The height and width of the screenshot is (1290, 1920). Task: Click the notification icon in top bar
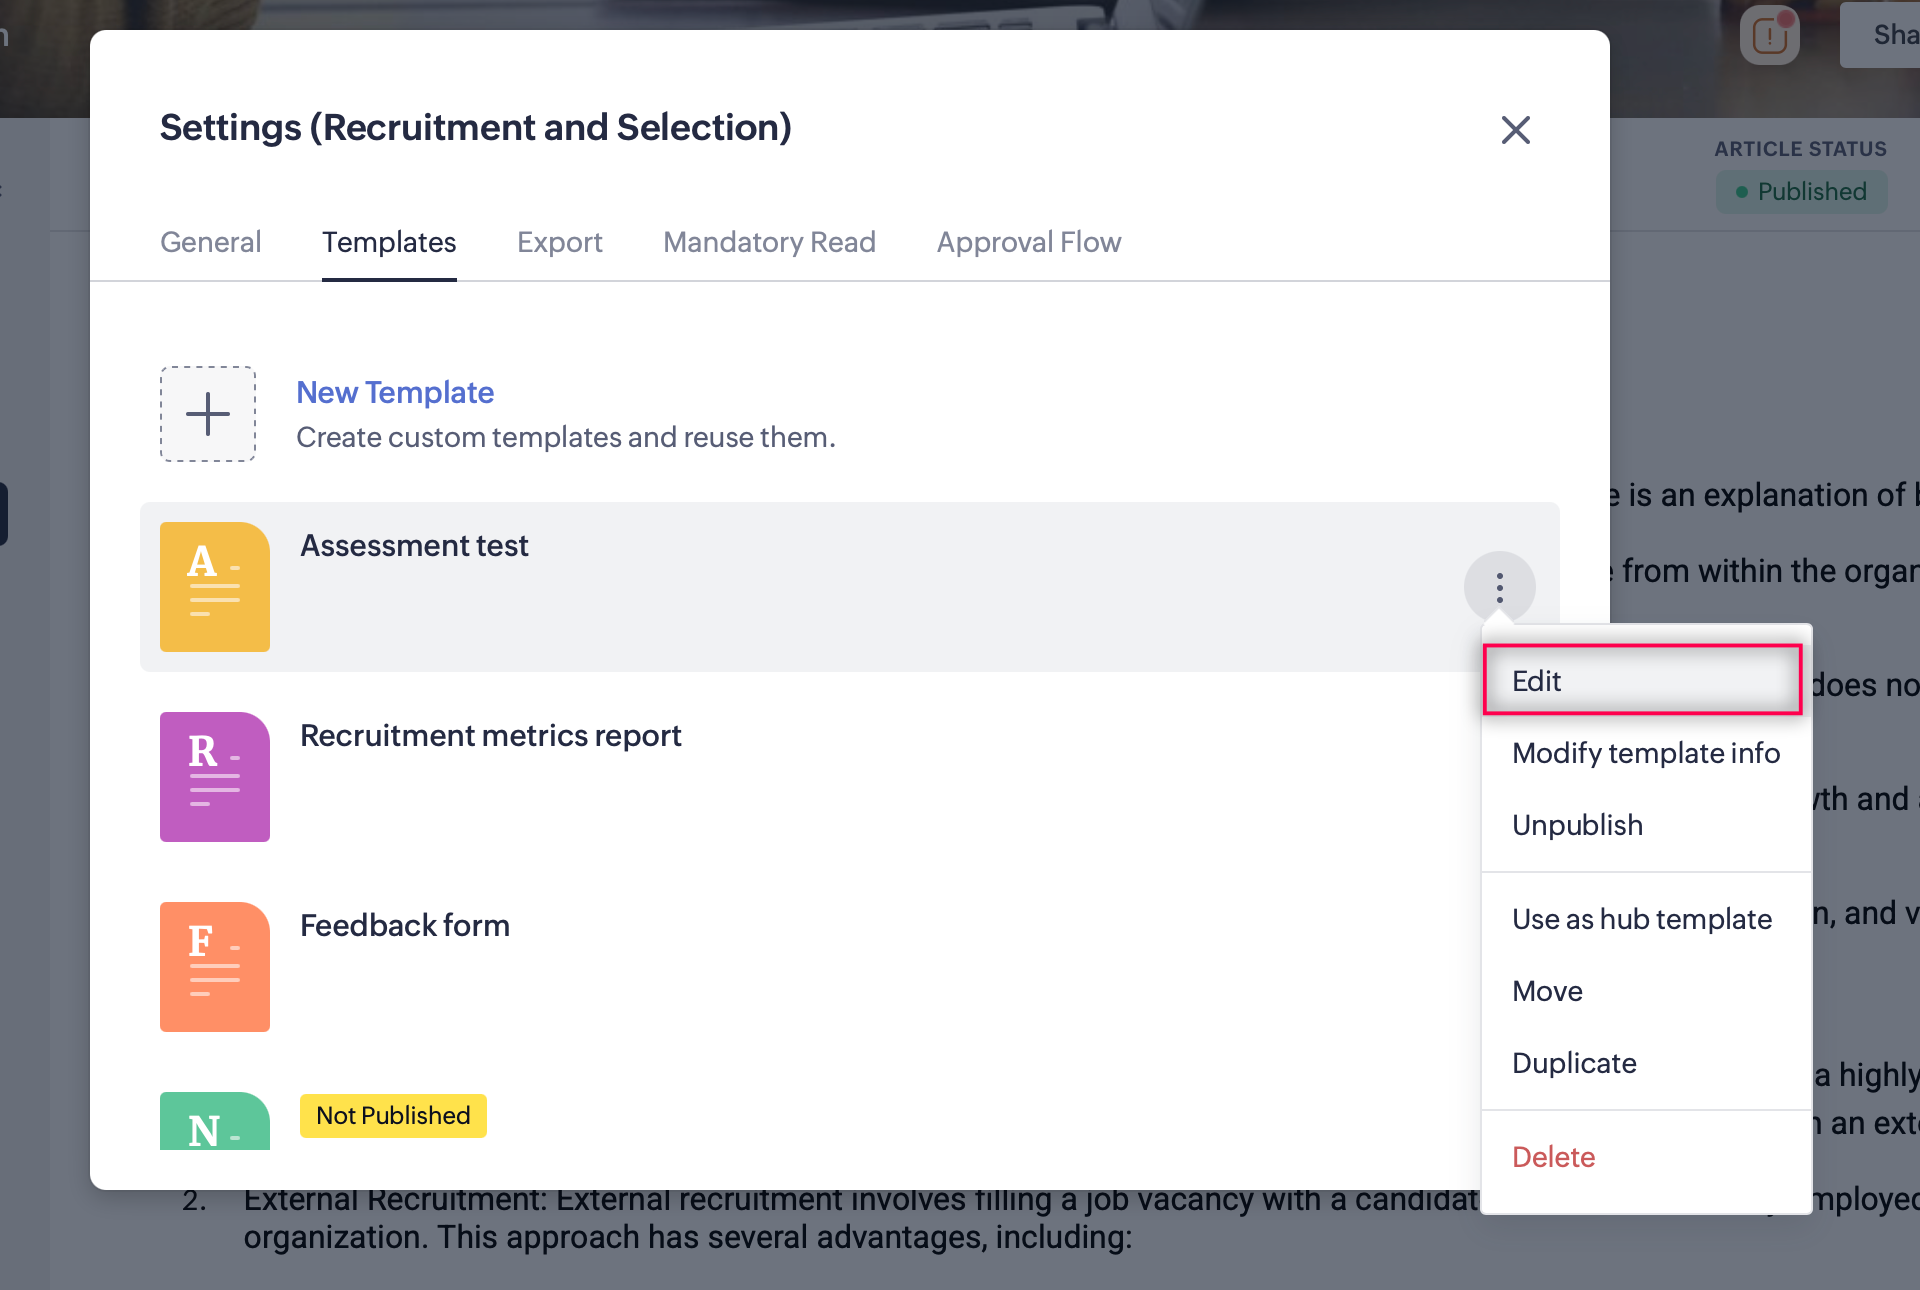pos(1769,37)
